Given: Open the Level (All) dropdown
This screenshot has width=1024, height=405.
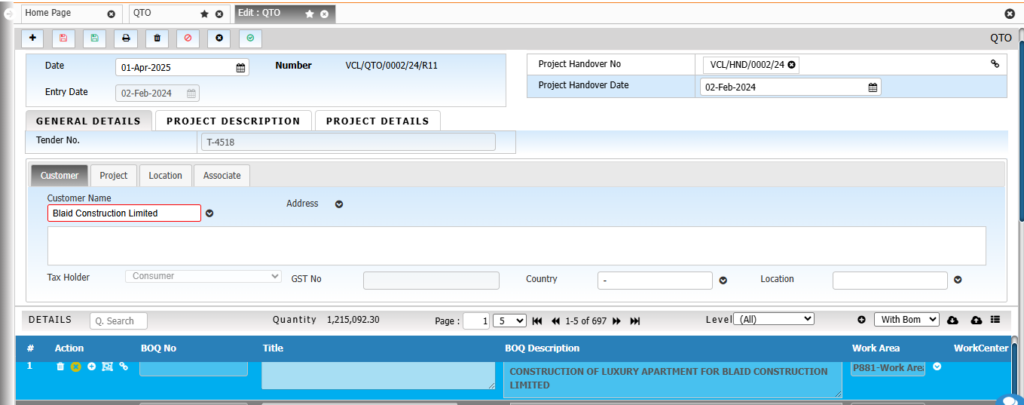Looking at the screenshot, I should 774,319.
